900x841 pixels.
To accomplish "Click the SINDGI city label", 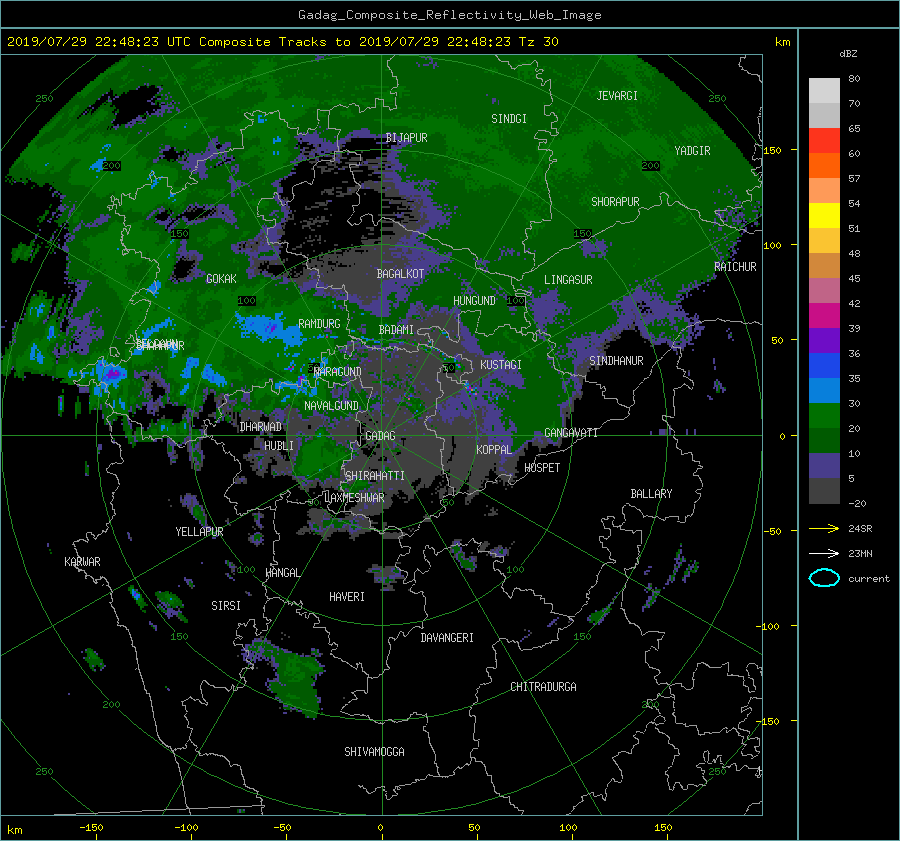I will pos(509,119).
